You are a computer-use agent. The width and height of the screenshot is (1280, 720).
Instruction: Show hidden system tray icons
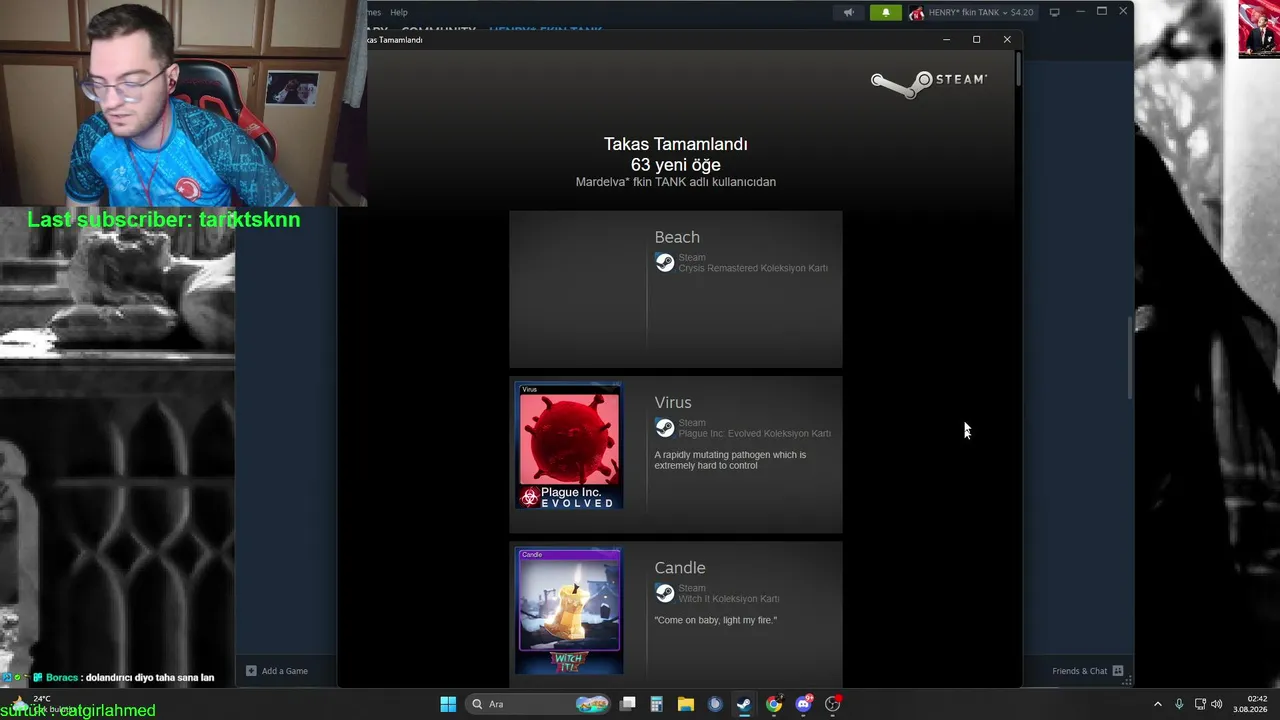point(1158,704)
